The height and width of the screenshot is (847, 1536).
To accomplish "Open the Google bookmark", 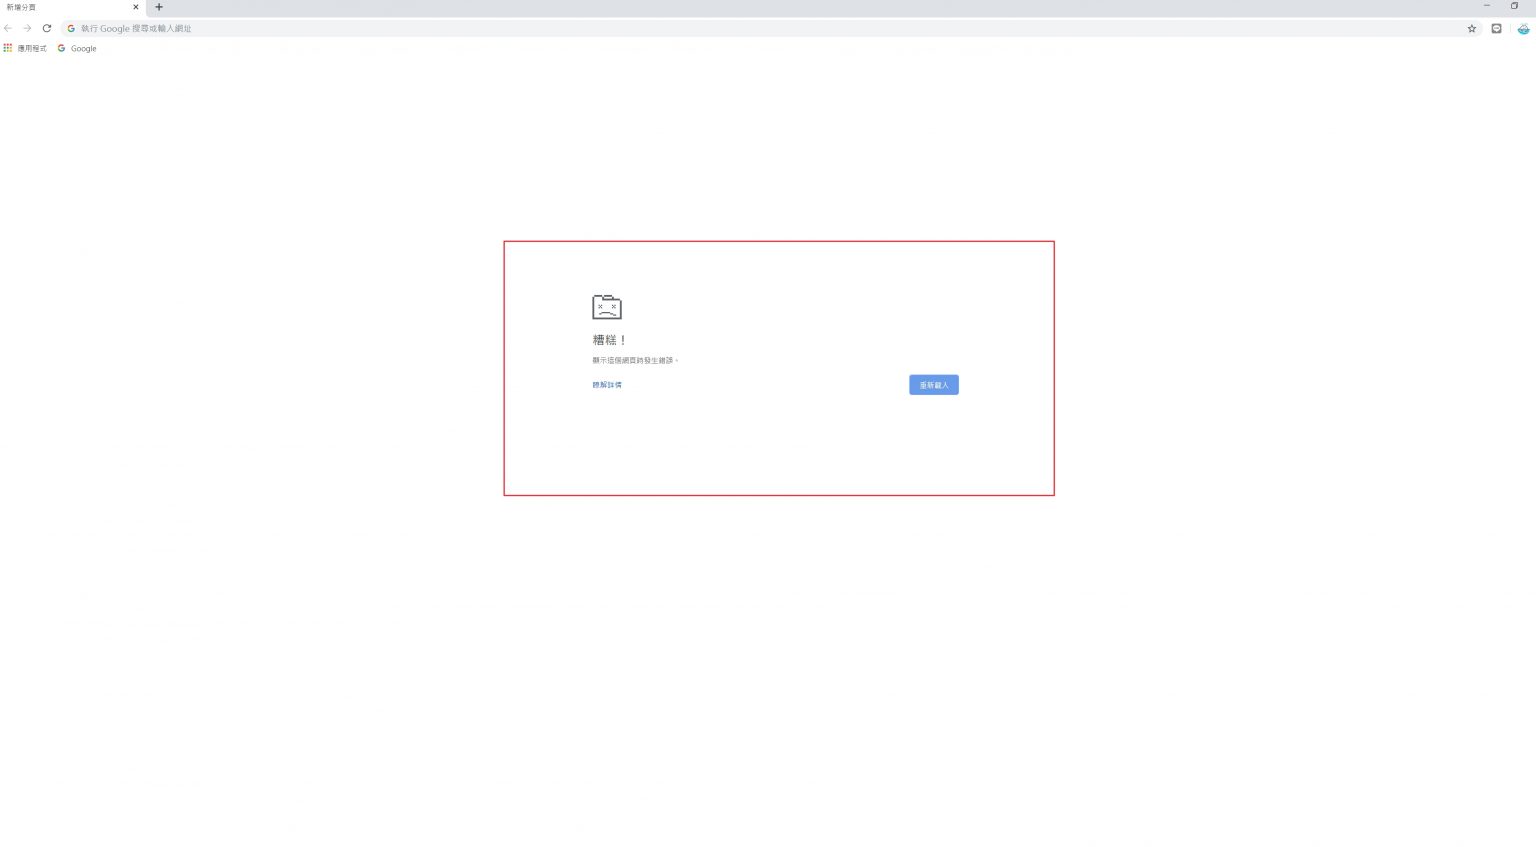I will pyautogui.click(x=77, y=48).
